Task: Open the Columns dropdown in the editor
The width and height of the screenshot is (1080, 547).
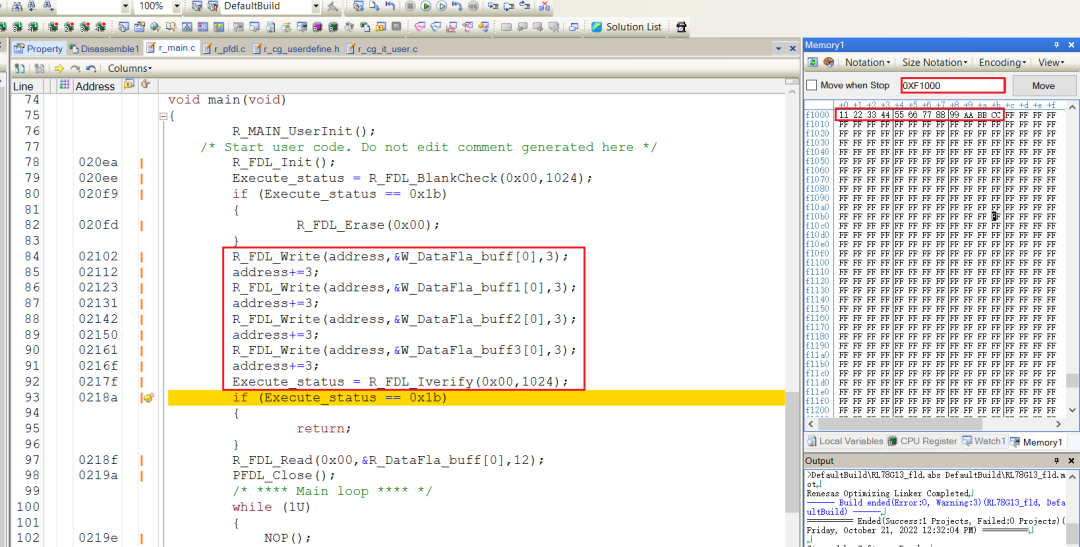Action: coord(129,68)
